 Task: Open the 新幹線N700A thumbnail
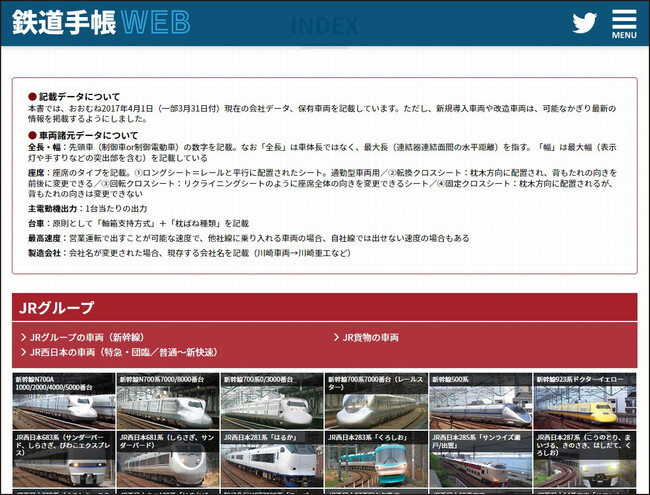[63, 402]
